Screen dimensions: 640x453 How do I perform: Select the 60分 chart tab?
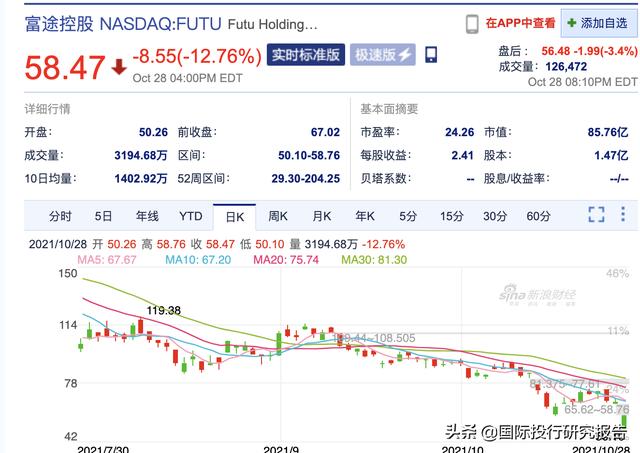[538, 216]
